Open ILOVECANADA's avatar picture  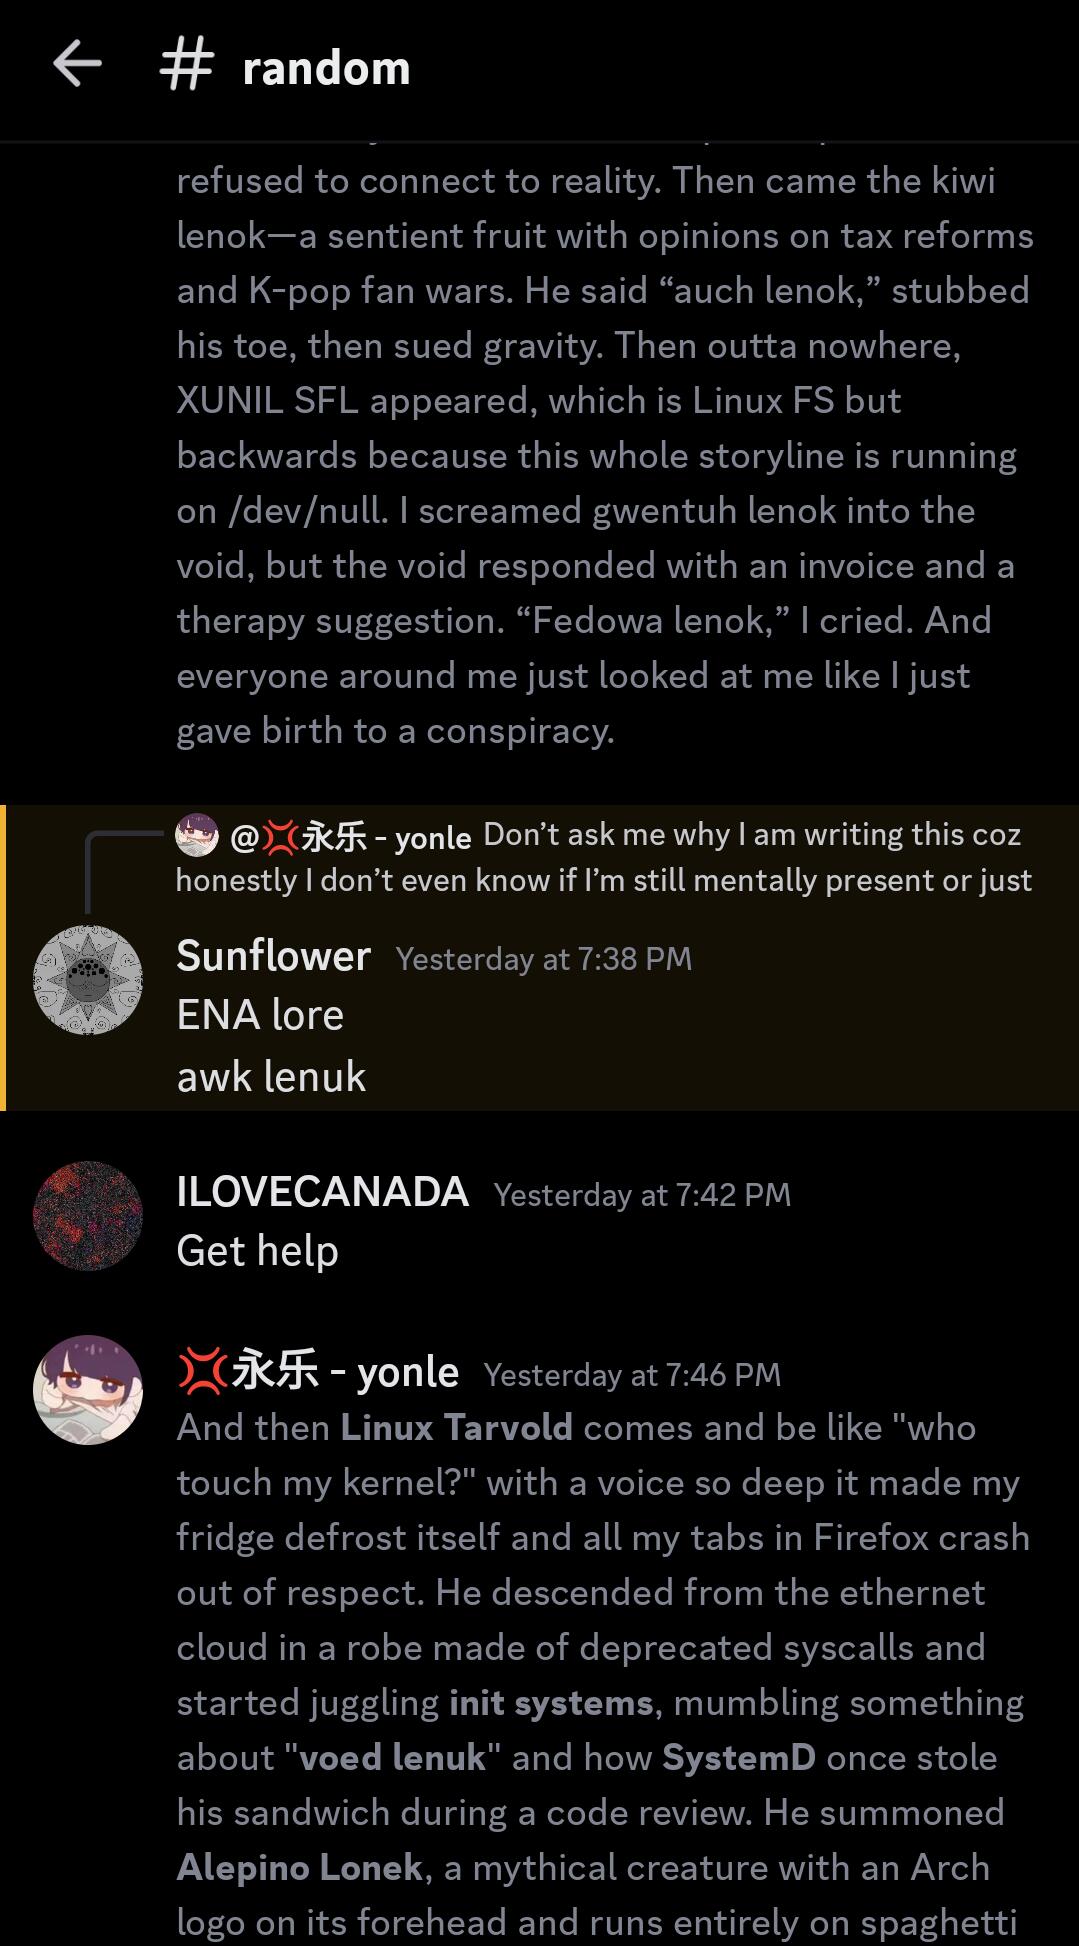pos(88,1216)
